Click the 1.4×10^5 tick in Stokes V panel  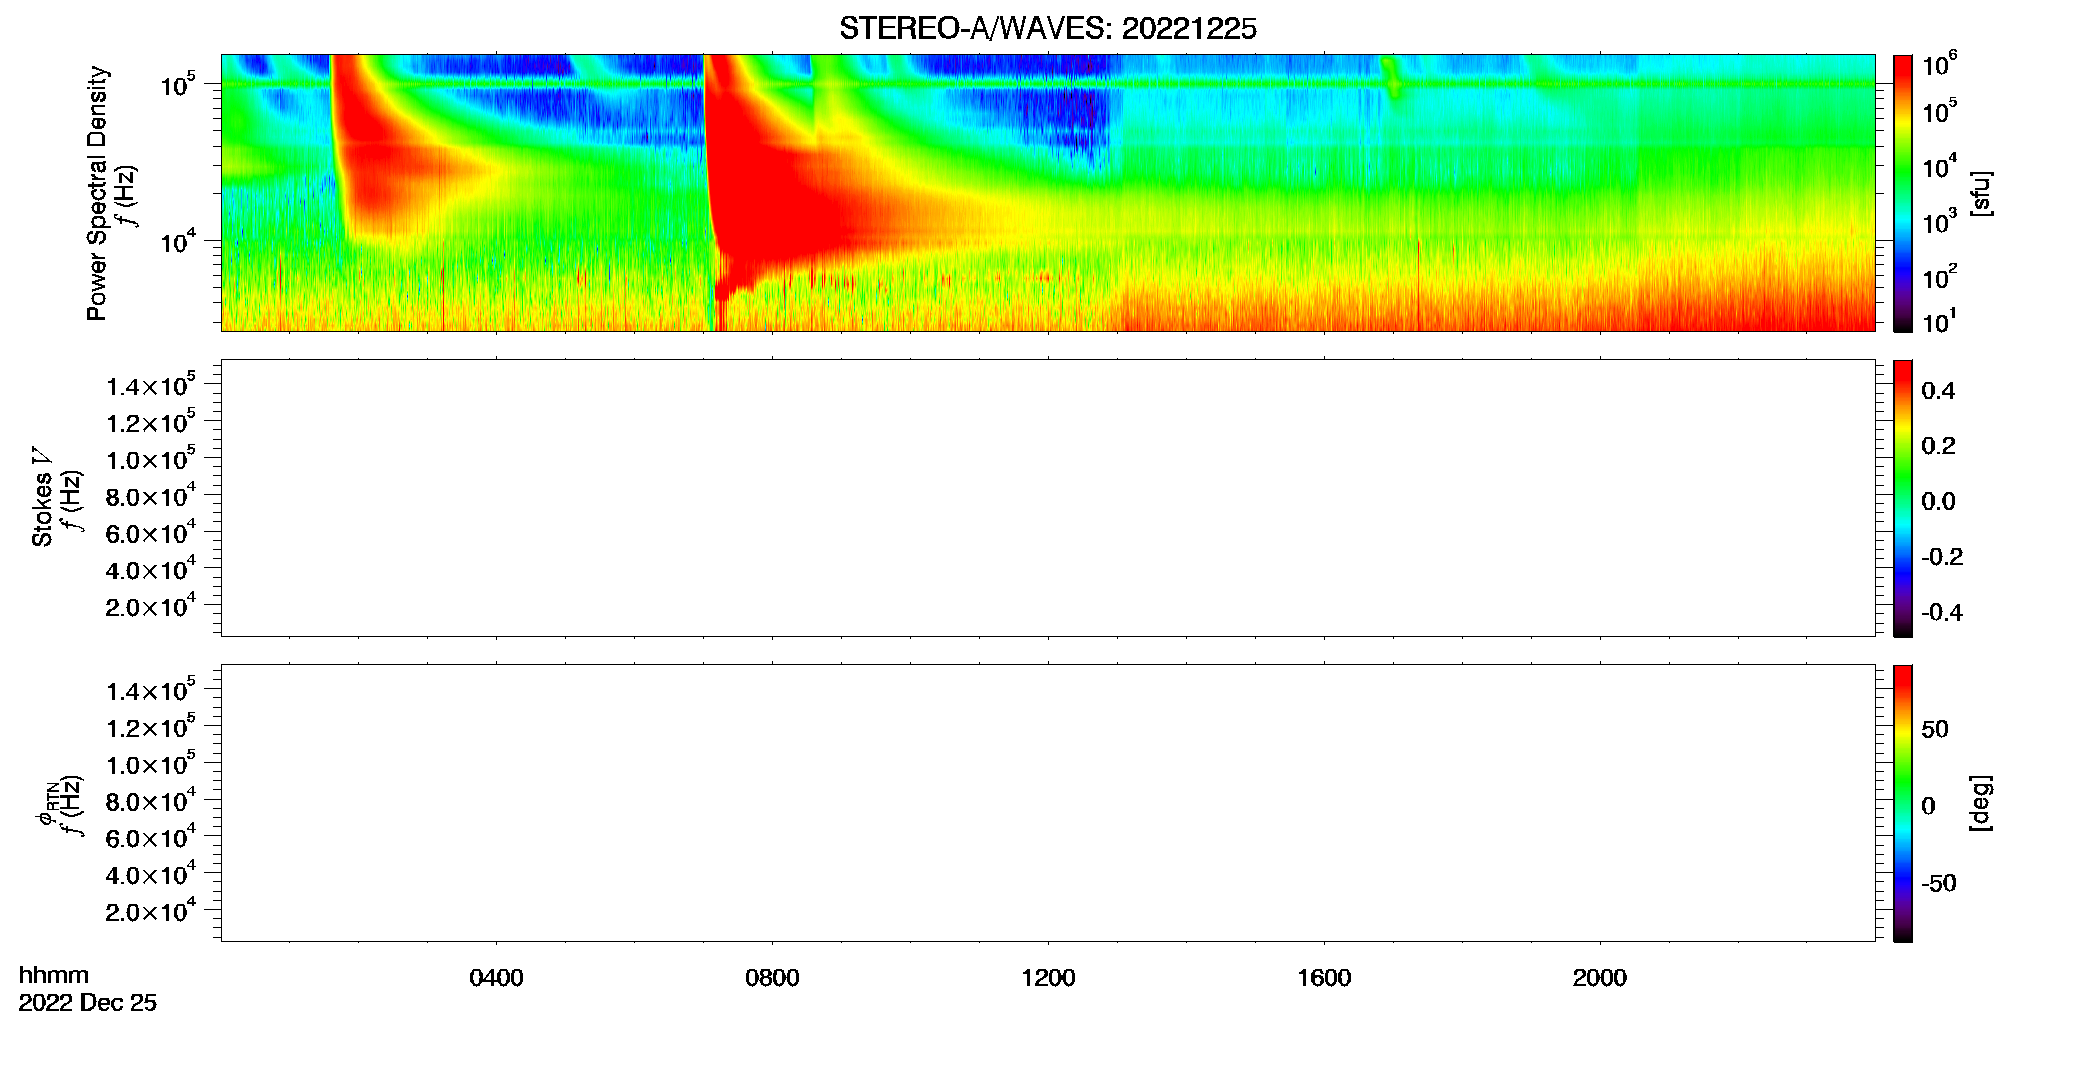click(150, 385)
